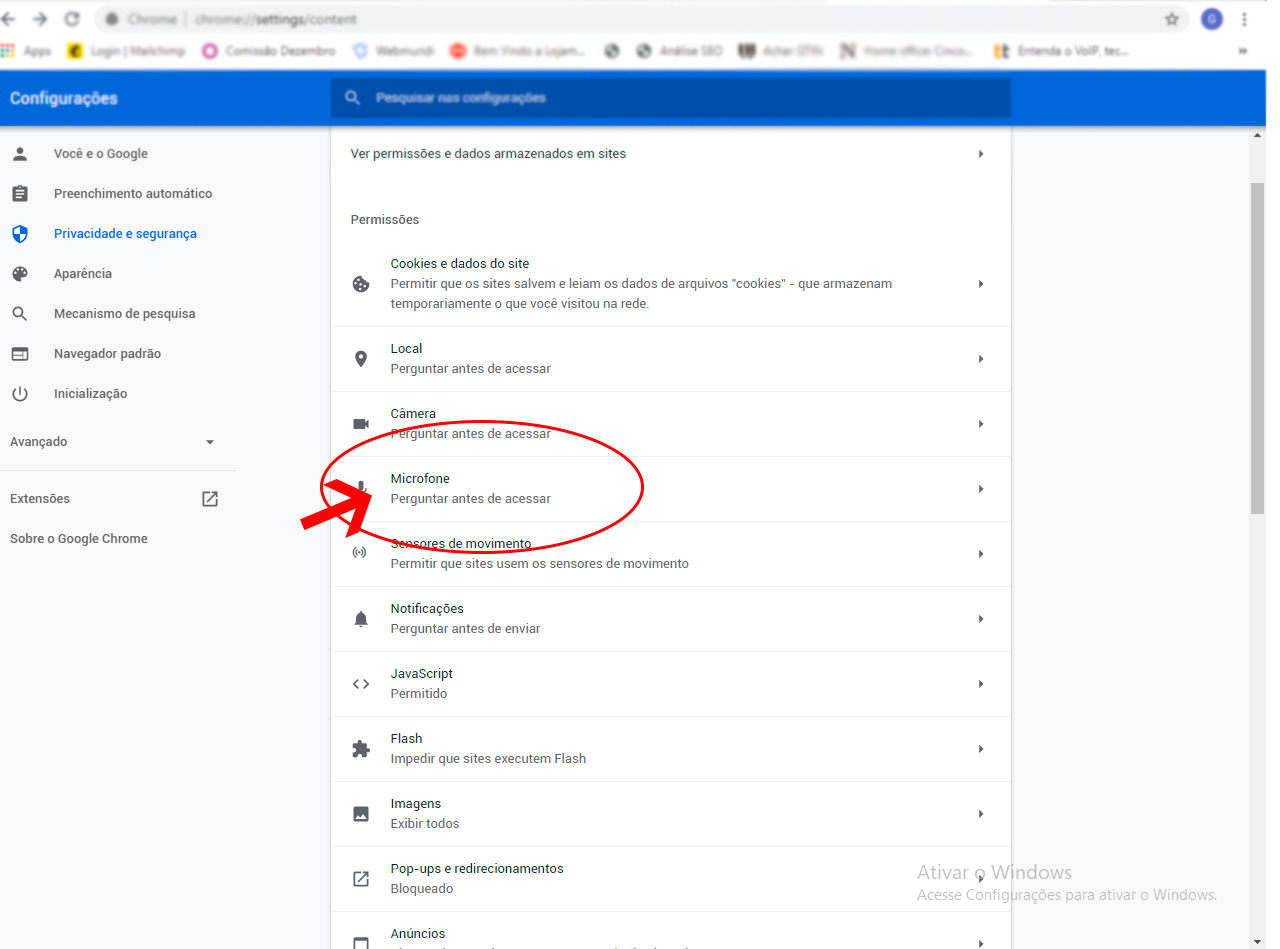Click the reload page icon

71,19
